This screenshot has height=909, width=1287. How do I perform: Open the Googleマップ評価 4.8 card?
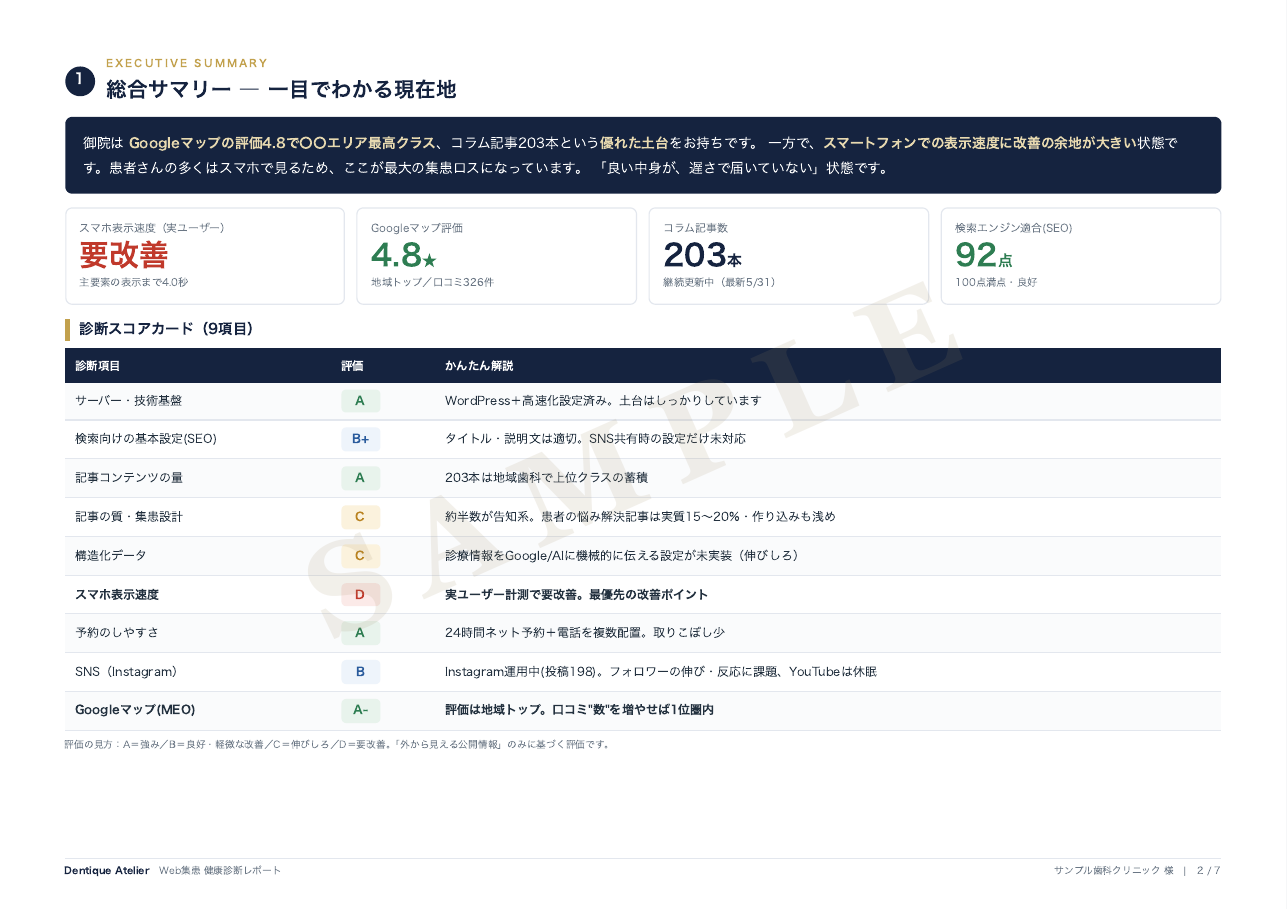pos(497,256)
